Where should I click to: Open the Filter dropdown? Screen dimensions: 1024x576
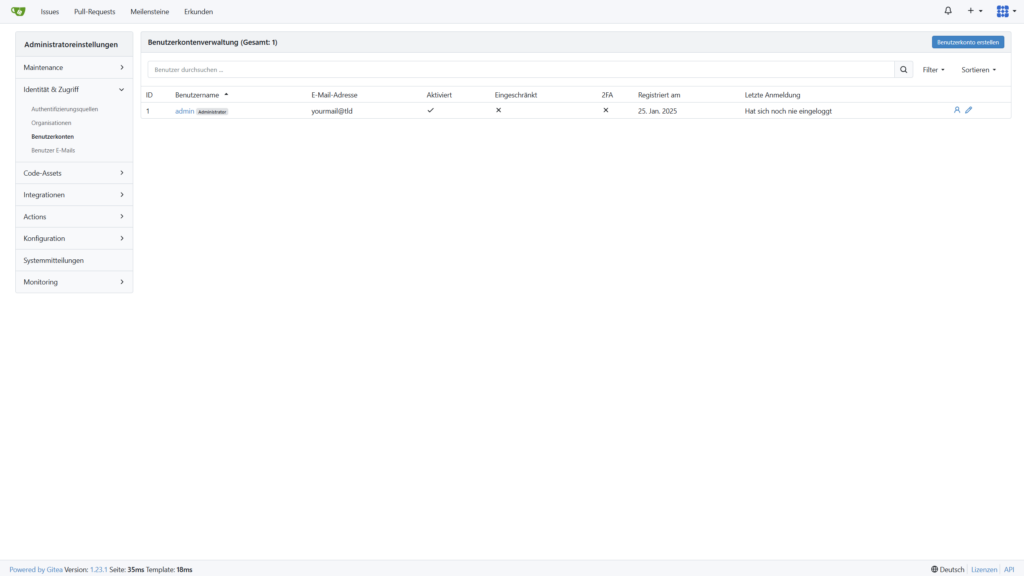933,70
